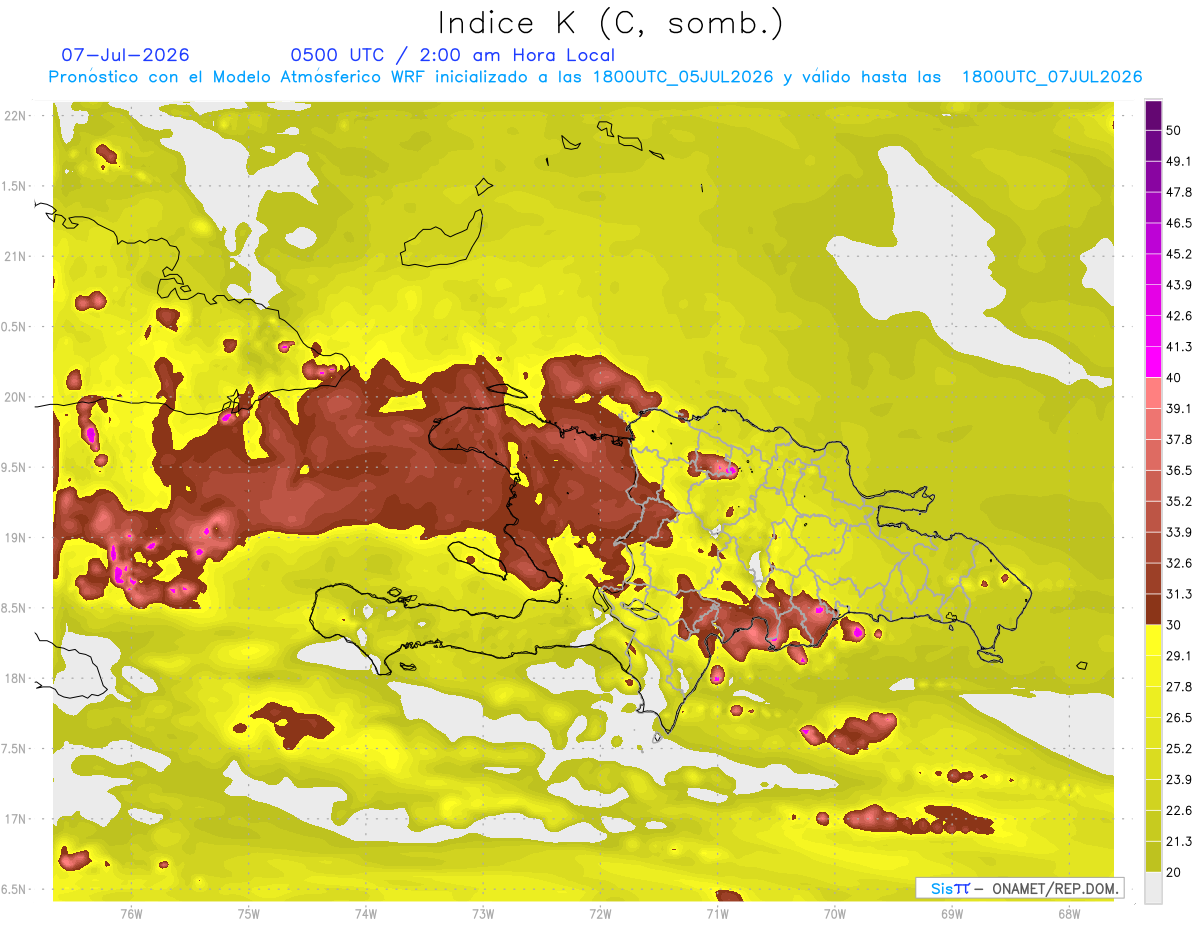
Task: Pick the dark brown swatch between 30 and 31.3
Action: pyautogui.click(x=1154, y=609)
